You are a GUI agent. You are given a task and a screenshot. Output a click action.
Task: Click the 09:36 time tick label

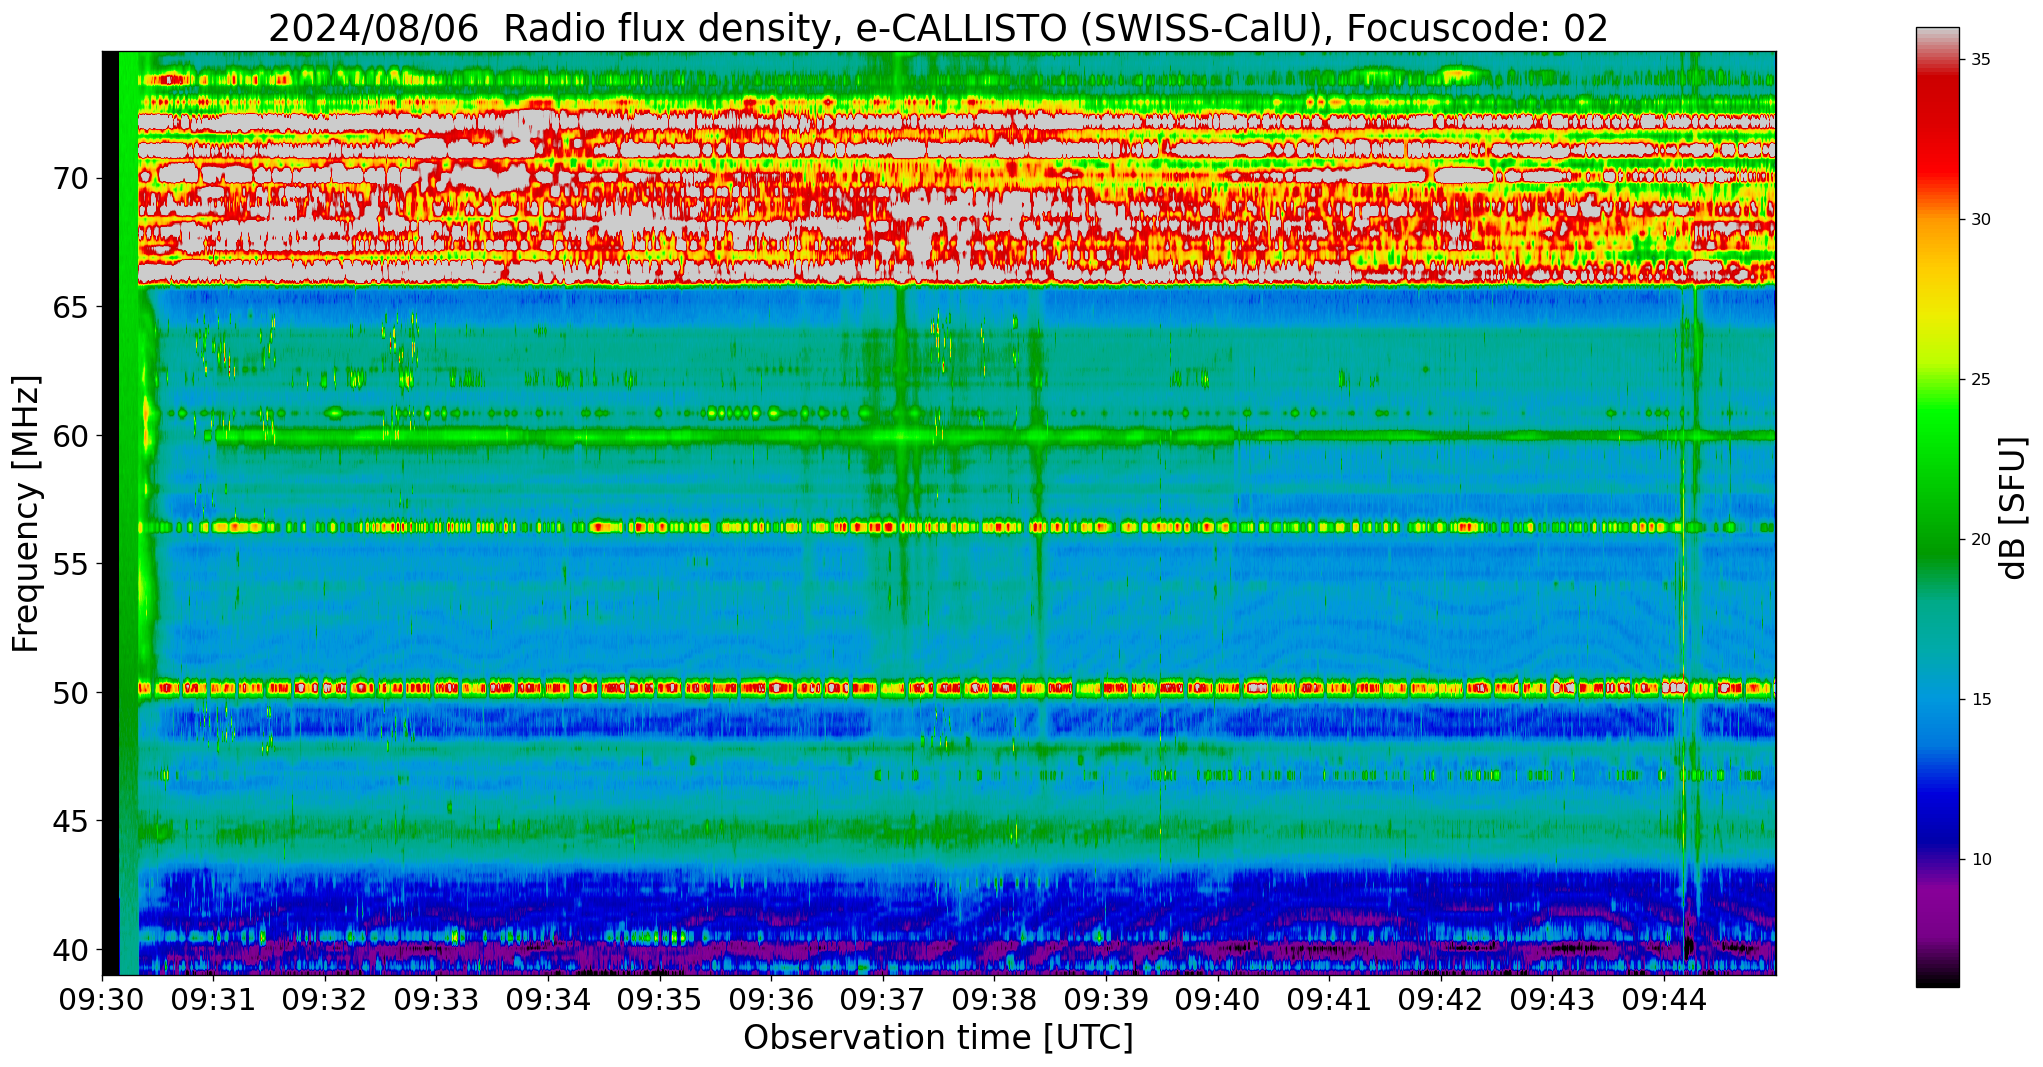(x=771, y=1000)
